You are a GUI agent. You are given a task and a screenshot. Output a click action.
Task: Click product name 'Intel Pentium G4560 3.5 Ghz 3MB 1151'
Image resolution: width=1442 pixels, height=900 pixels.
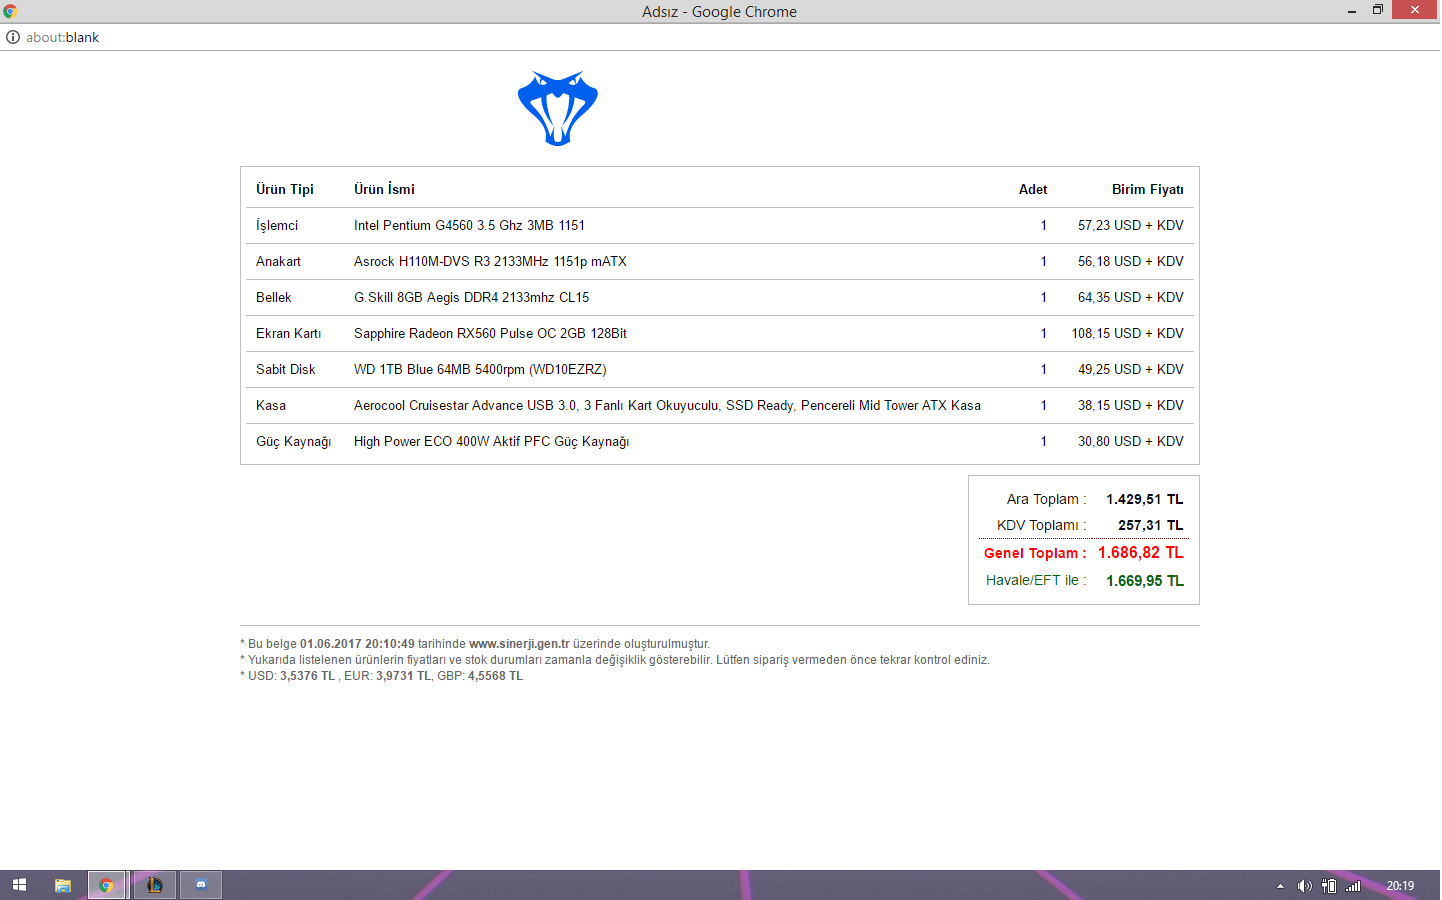pos(469,225)
